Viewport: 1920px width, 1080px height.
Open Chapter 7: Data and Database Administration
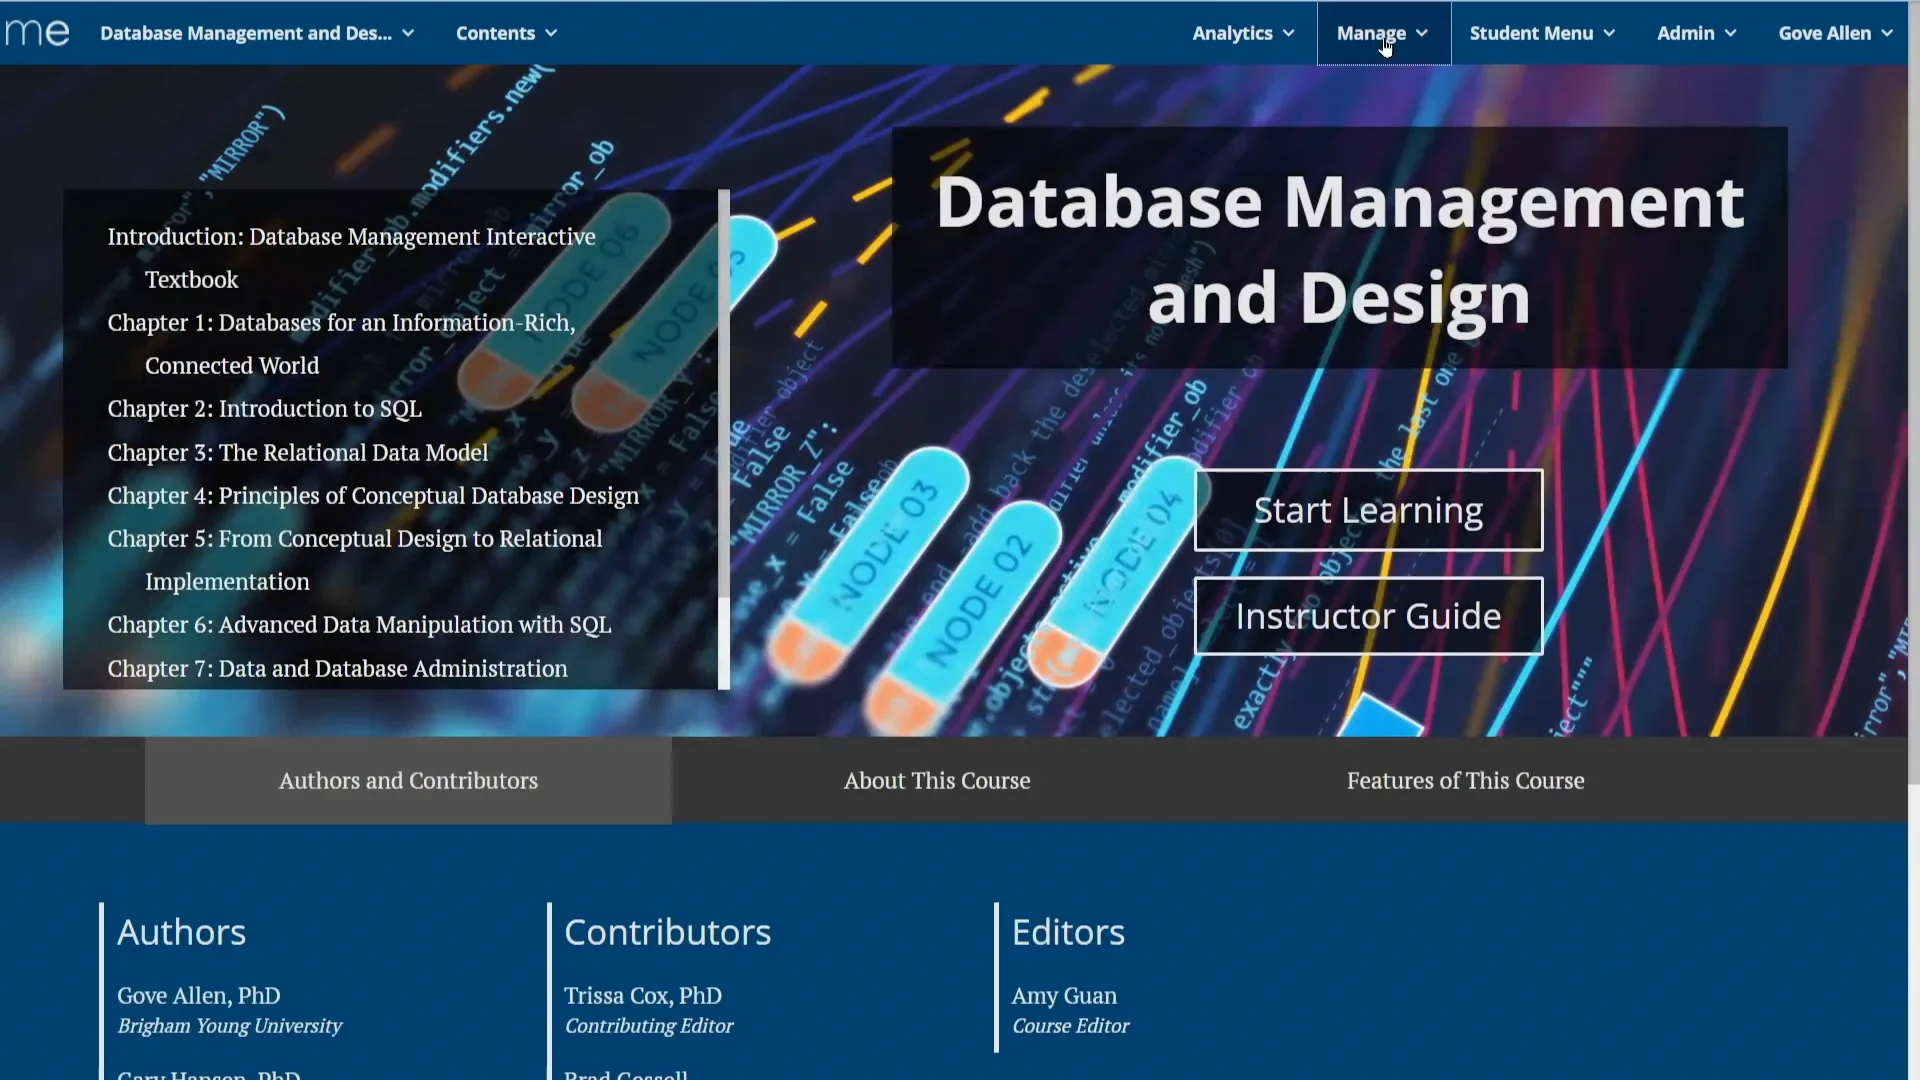337,669
